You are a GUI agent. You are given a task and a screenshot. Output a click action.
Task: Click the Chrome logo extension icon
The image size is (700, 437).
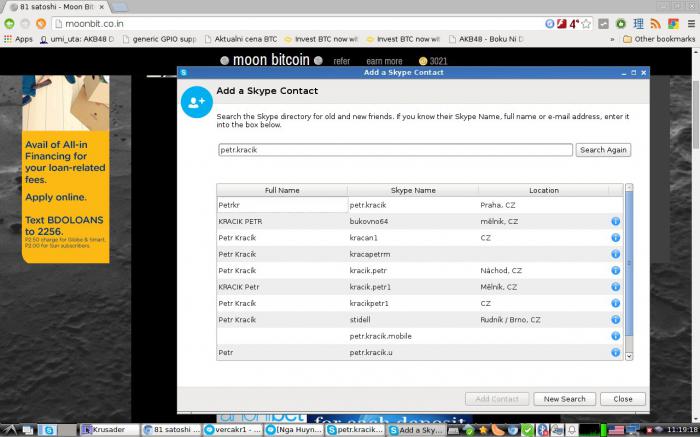pos(673,24)
